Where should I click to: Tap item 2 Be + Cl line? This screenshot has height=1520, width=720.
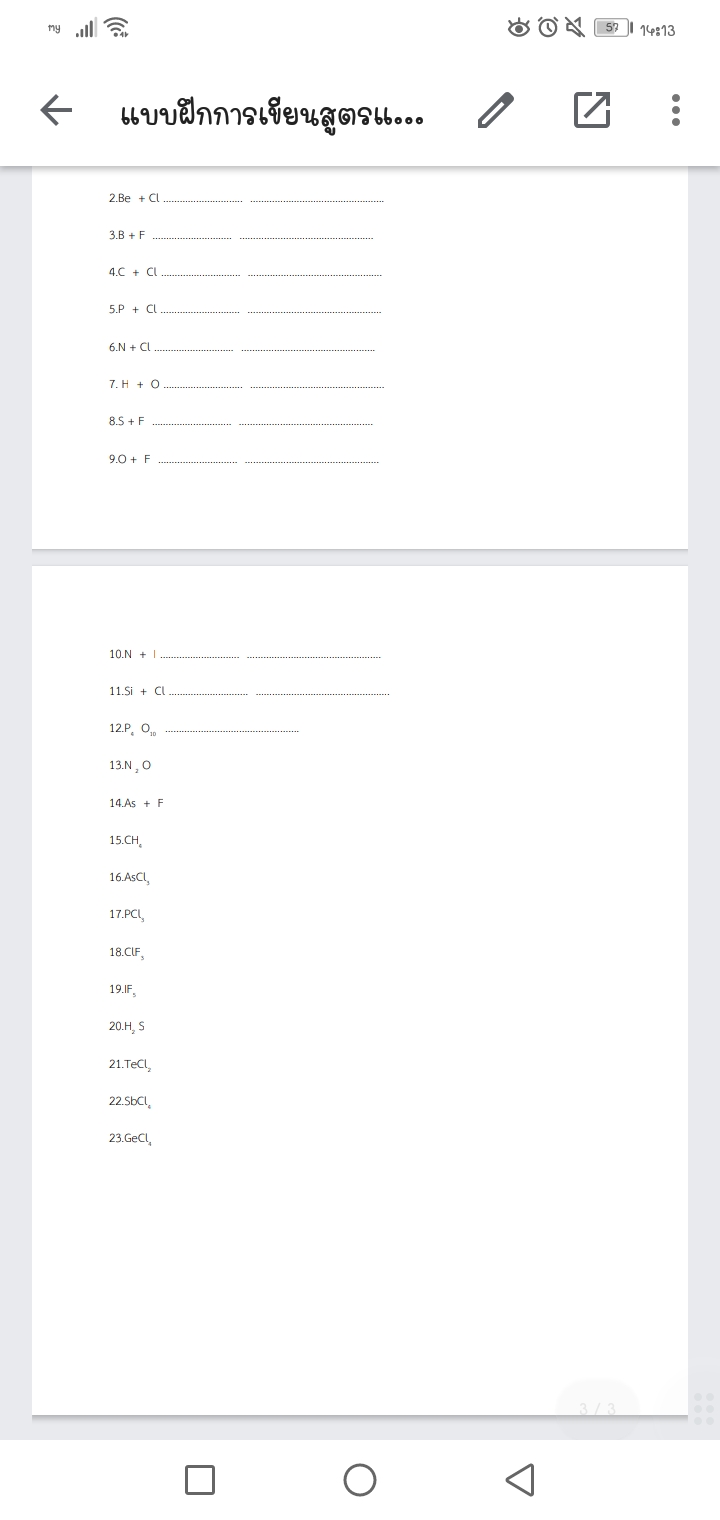(246, 198)
